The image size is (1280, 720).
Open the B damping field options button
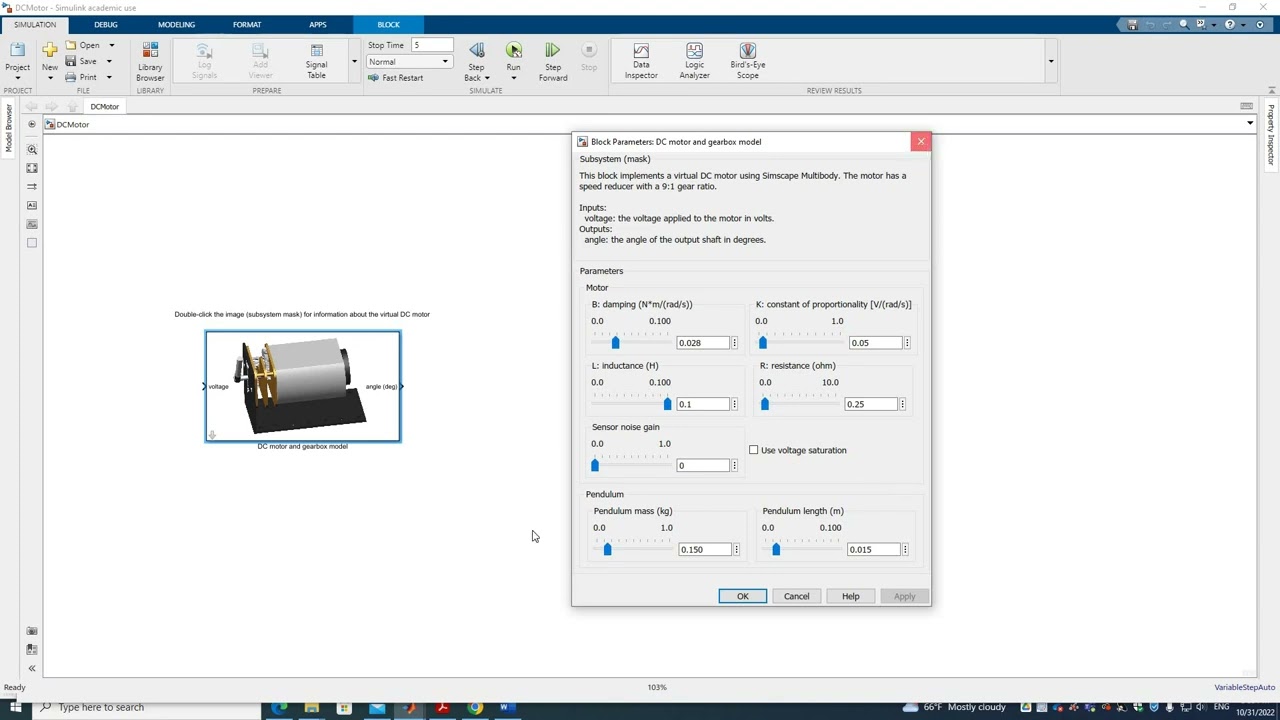click(734, 344)
